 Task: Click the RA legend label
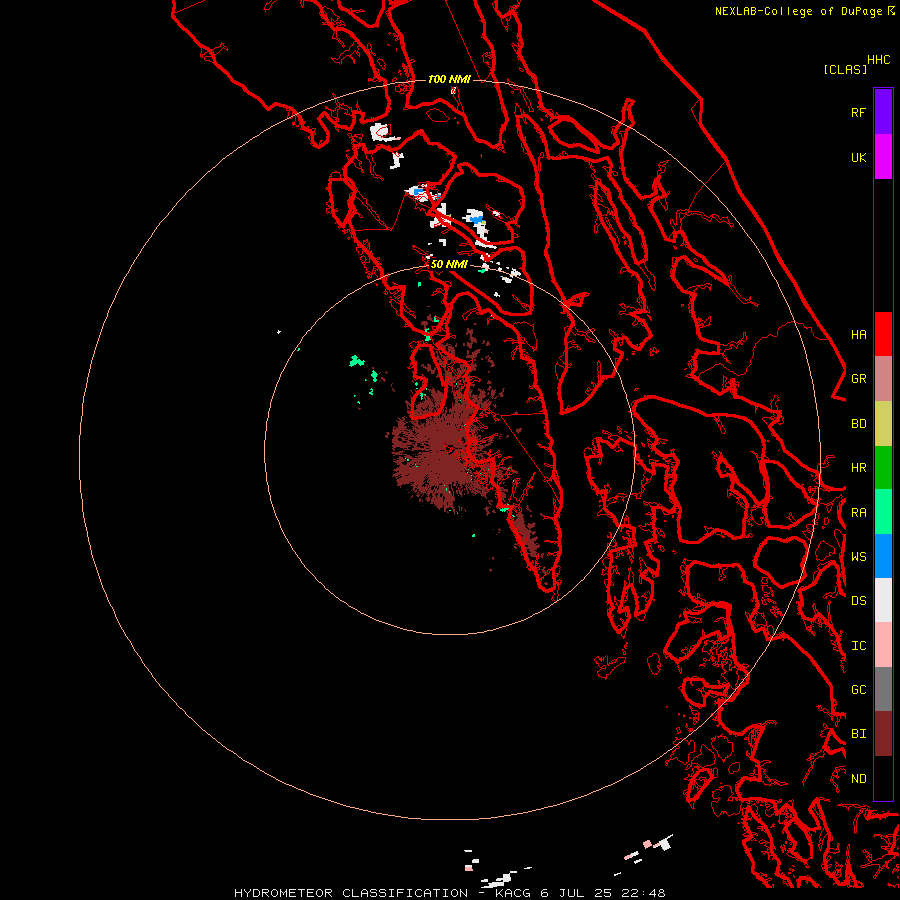858,513
